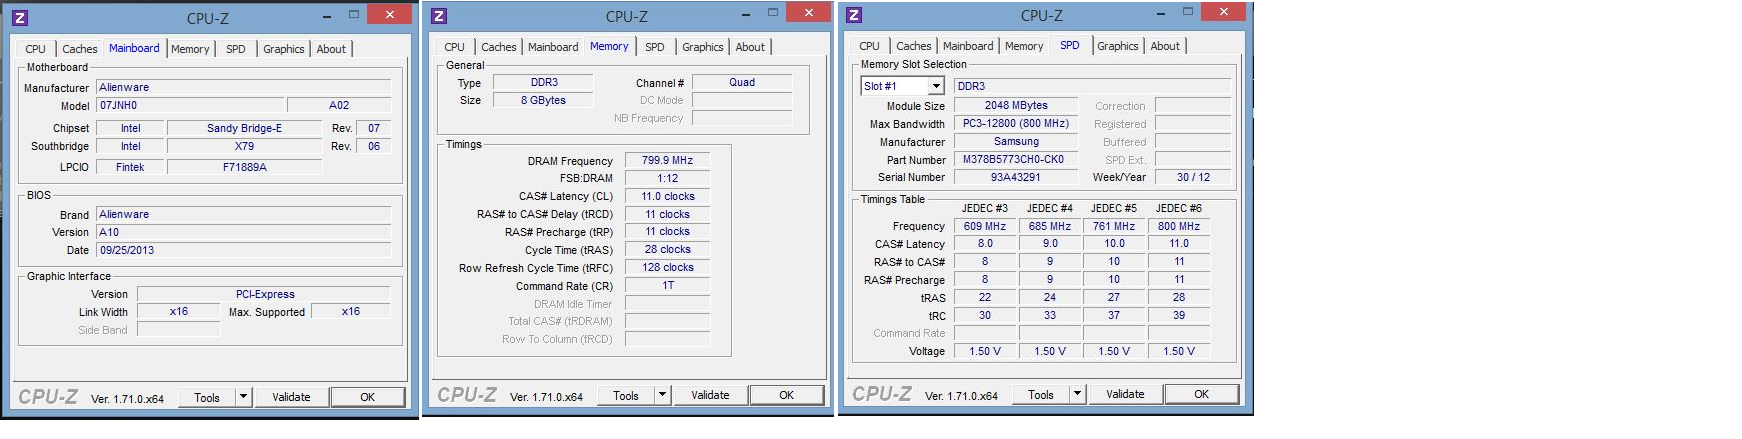Click the CPU-Z icon in the SPD window title bar
Image resolution: width=1742 pixels, height=439 pixels.
pyautogui.click(x=853, y=15)
